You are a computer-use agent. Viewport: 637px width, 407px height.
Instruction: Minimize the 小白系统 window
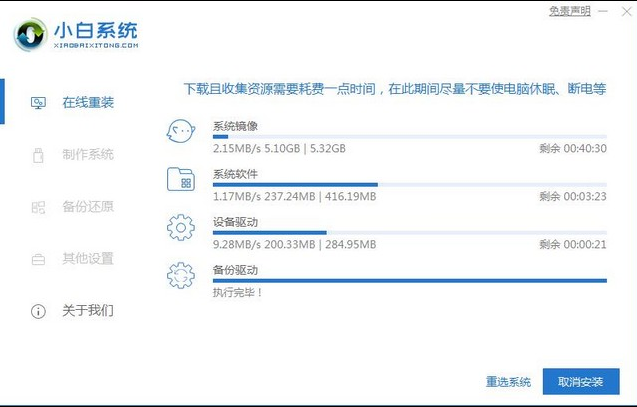(x=604, y=11)
